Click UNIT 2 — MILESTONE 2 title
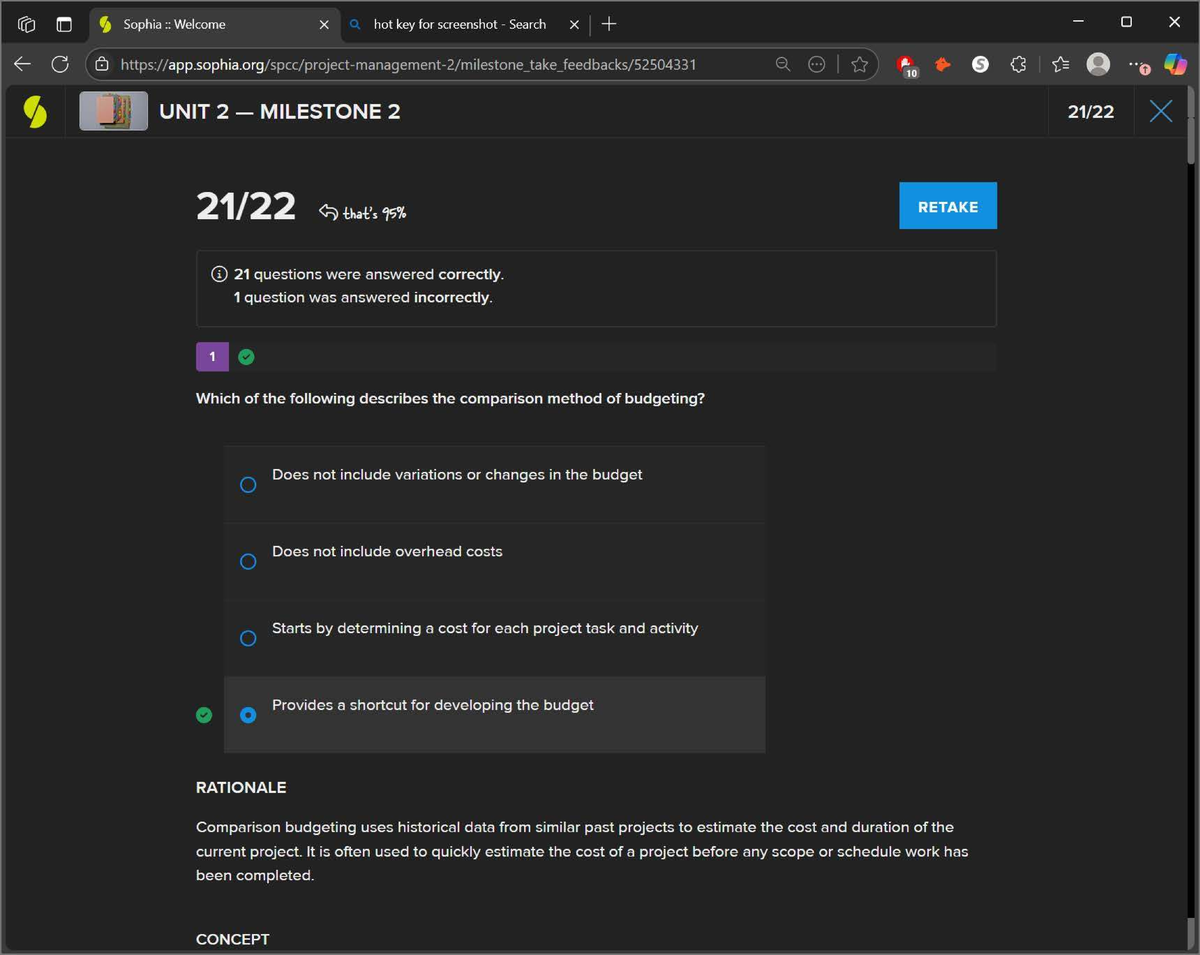The height and width of the screenshot is (955, 1200). click(280, 111)
